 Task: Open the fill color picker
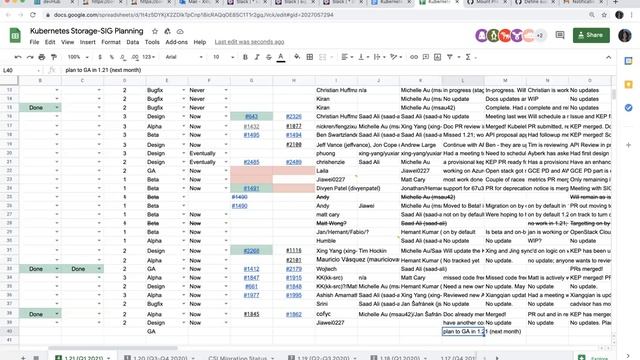297,57
